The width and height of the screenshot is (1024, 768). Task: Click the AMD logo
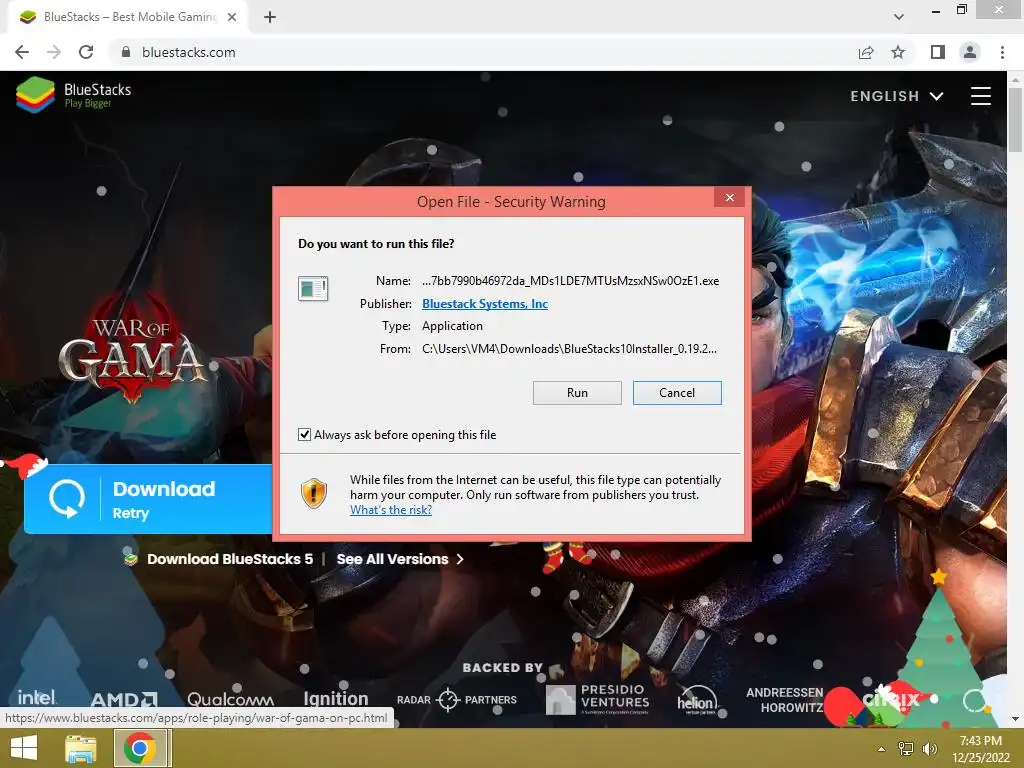[123, 700]
